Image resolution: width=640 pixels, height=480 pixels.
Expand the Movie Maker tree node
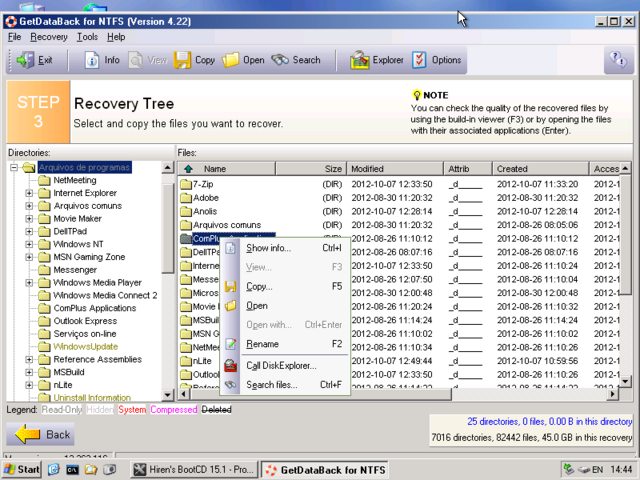point(29,219)
